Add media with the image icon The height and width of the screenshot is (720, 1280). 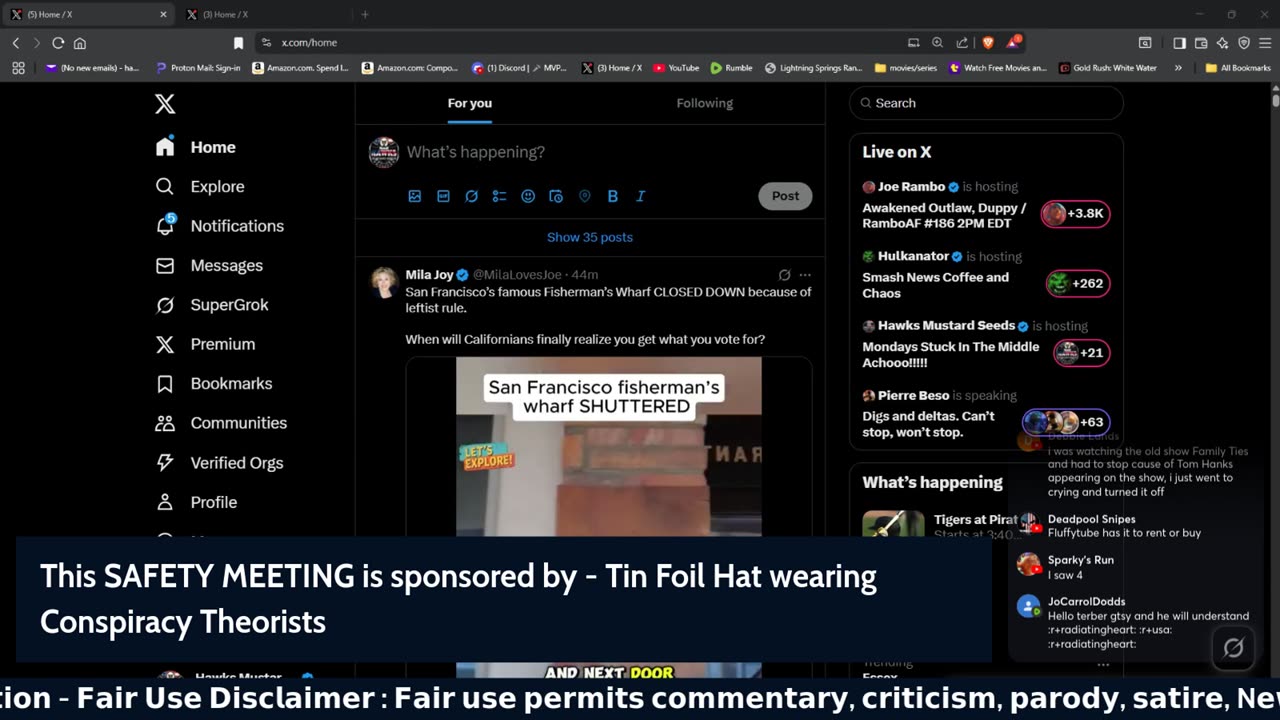(x=415, y=196)
